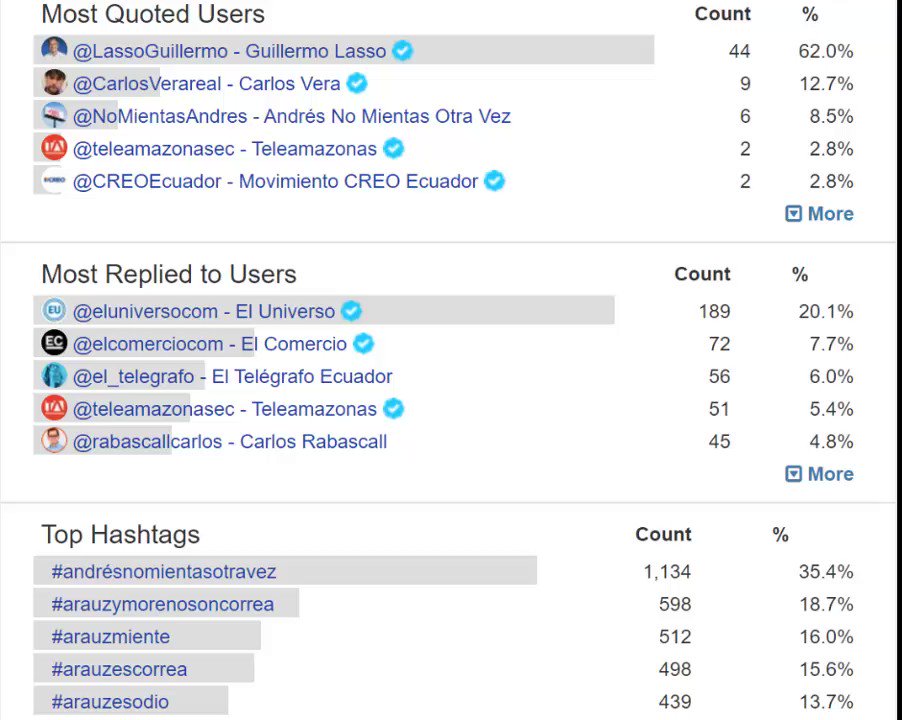Click % header in Top Hashtags
Image resolution: width=902 pixels, height=720 pixels.
781,534
